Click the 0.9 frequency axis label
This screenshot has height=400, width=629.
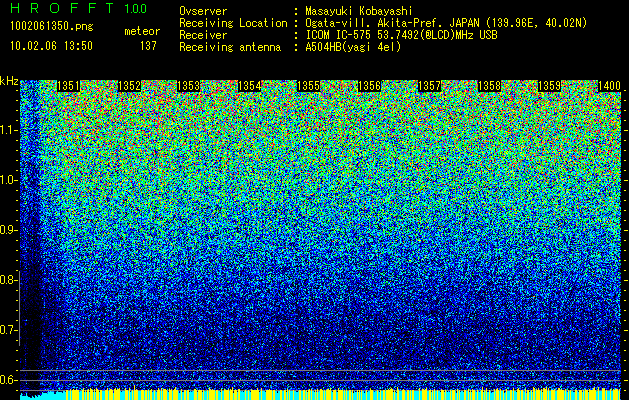click(x=8, y=230)
